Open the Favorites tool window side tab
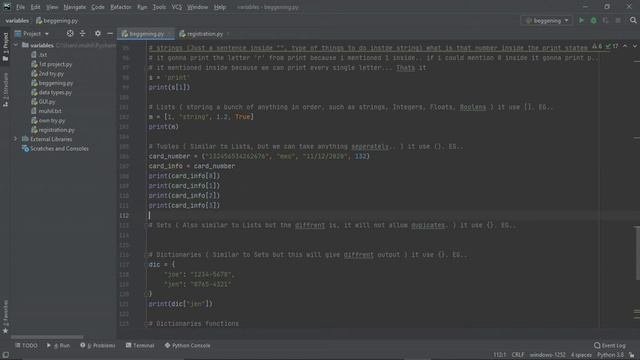 pyautogui.click(x=5, y=317)
